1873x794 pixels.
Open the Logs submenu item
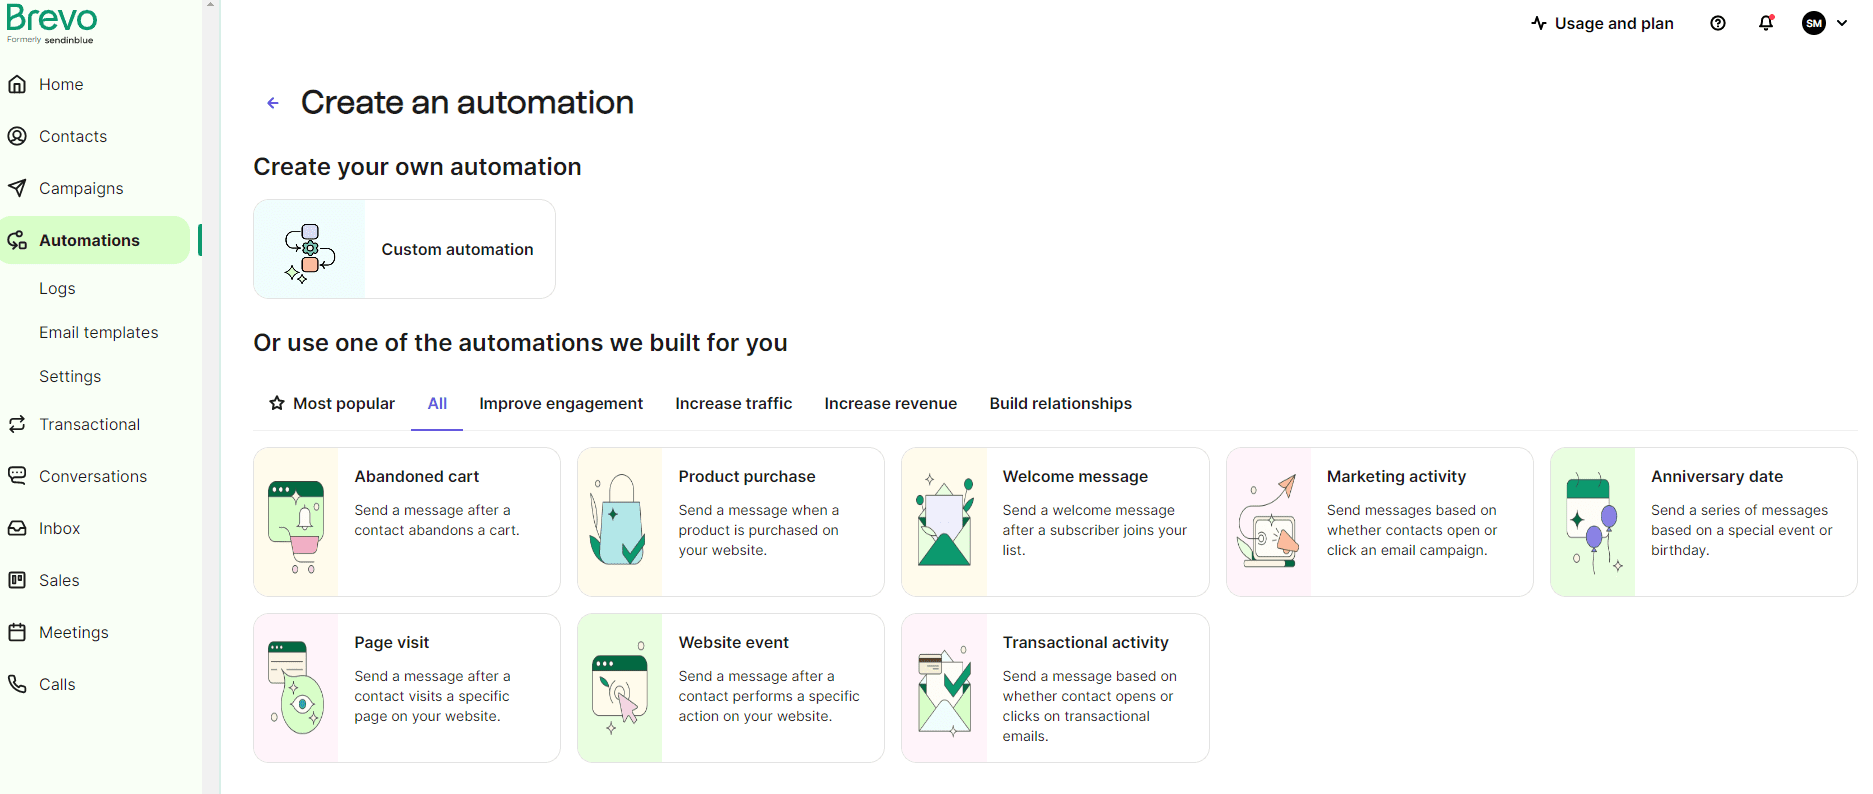57,288
